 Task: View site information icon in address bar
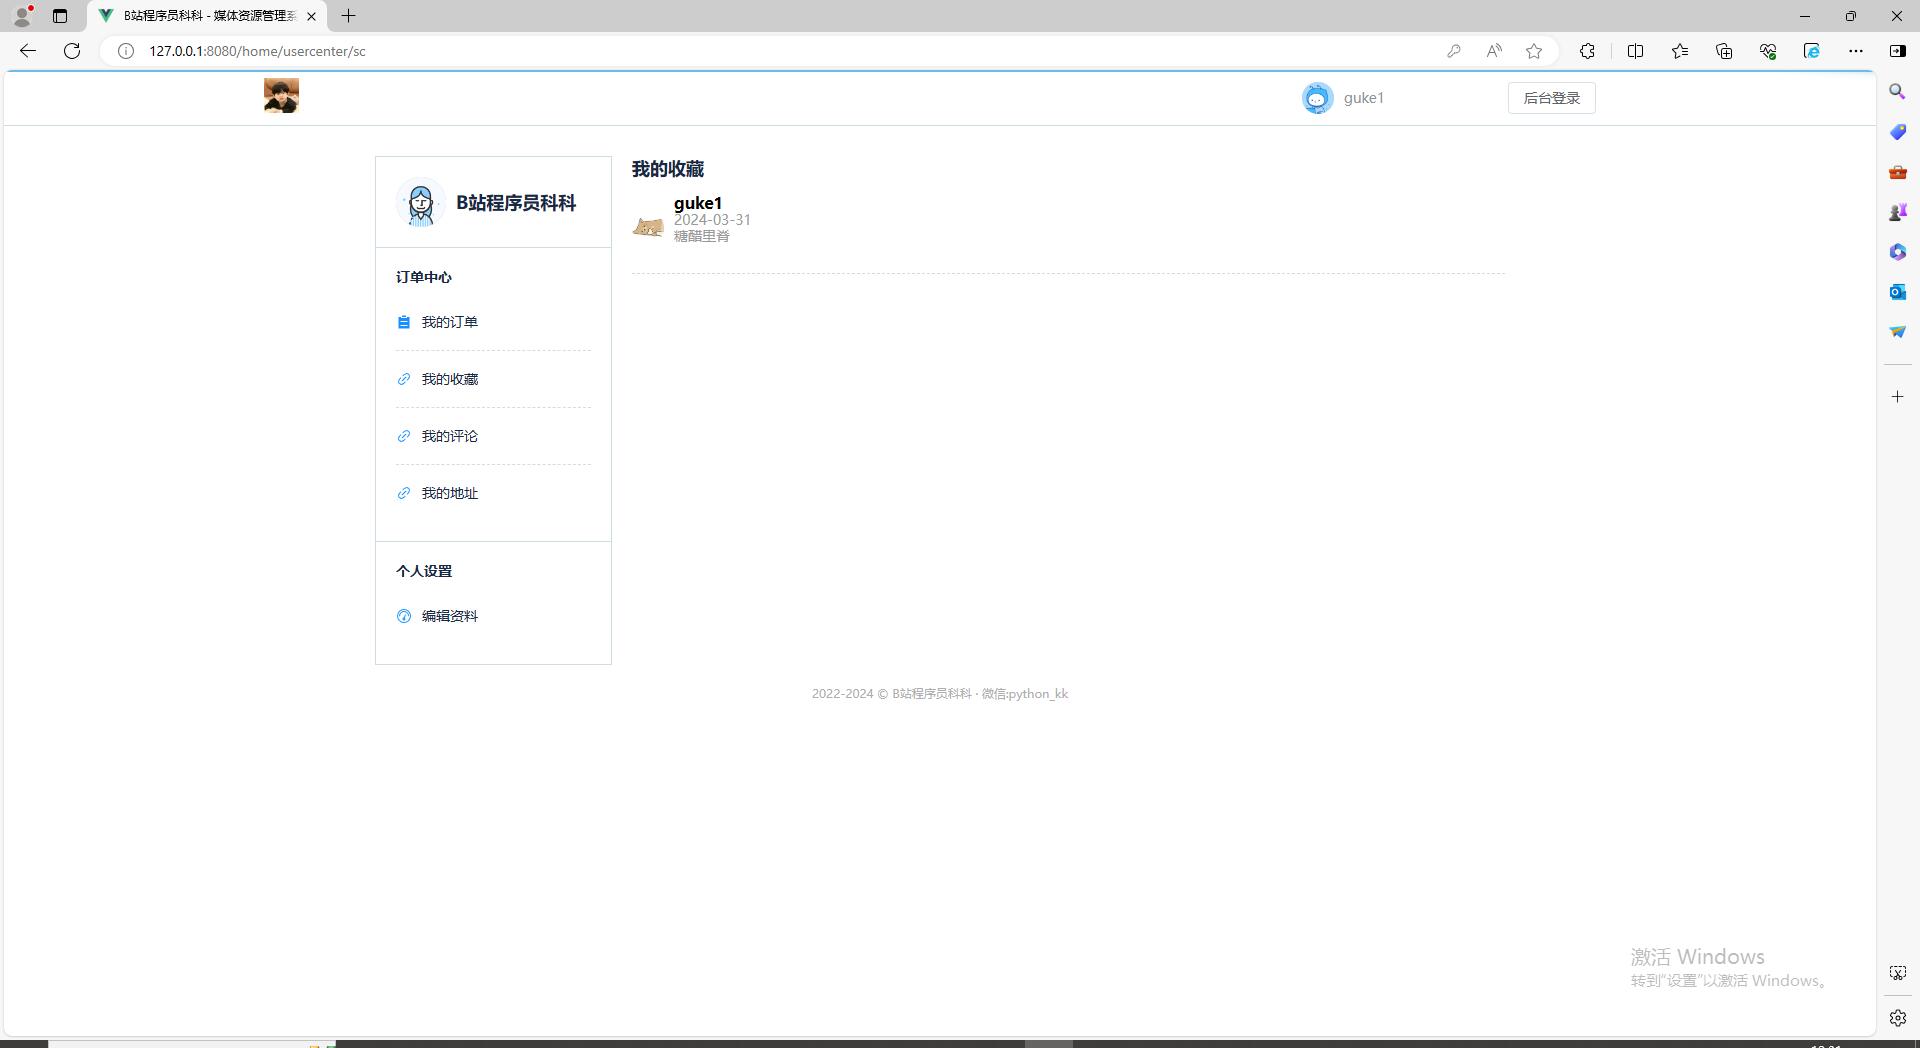(126, 51)
